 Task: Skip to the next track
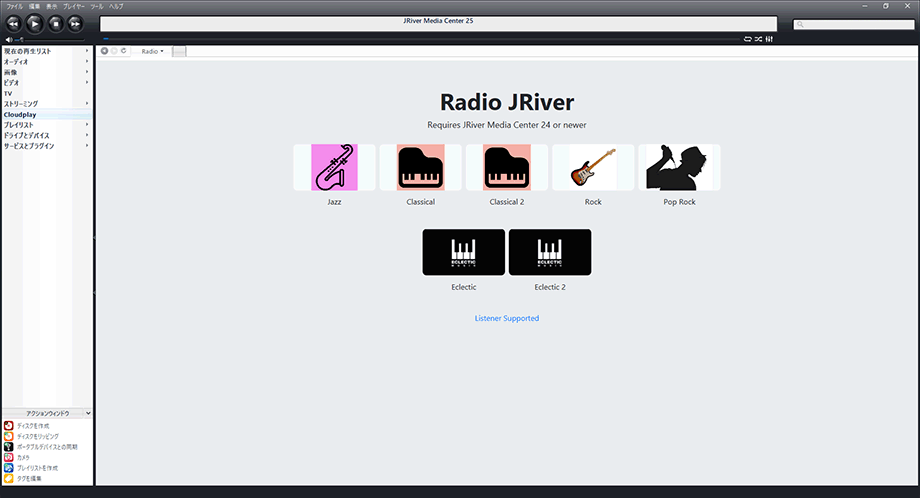75,23
